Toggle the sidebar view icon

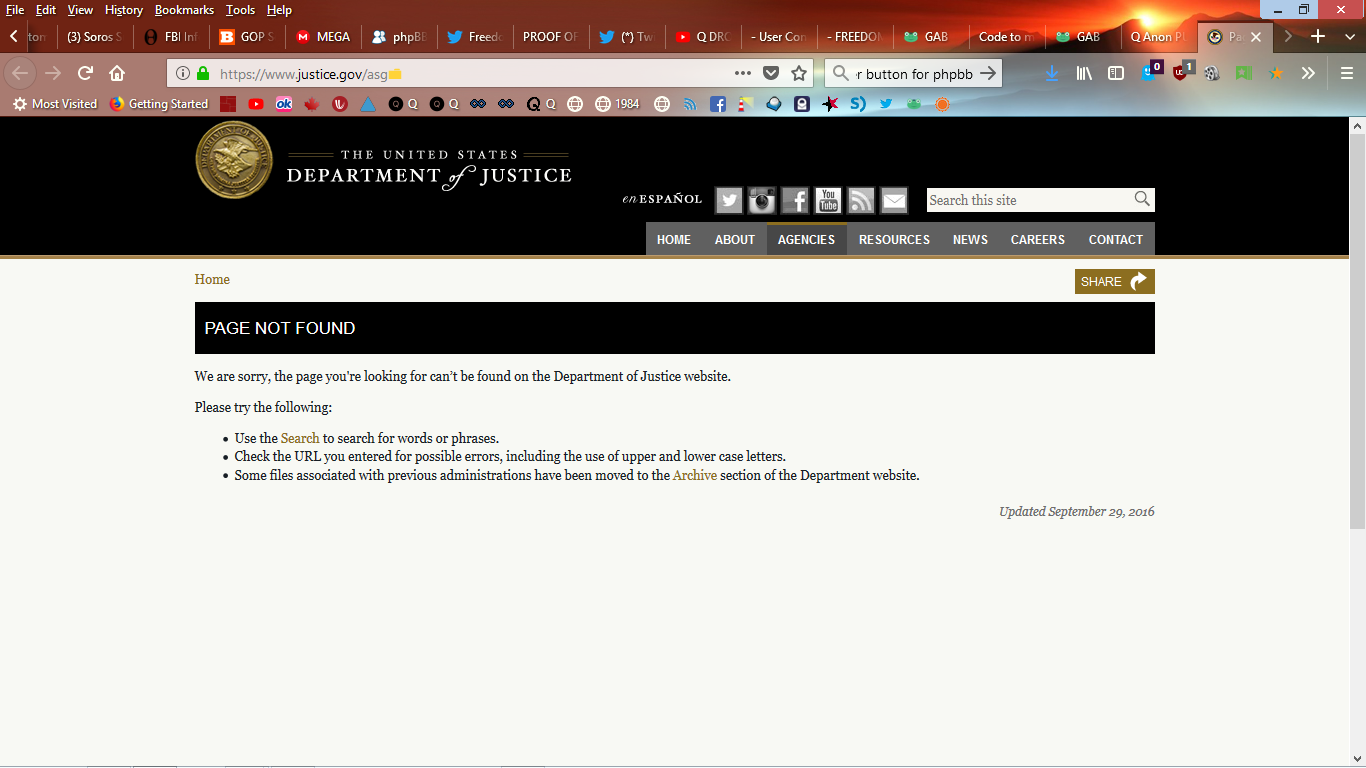[x=1116, y=73]
